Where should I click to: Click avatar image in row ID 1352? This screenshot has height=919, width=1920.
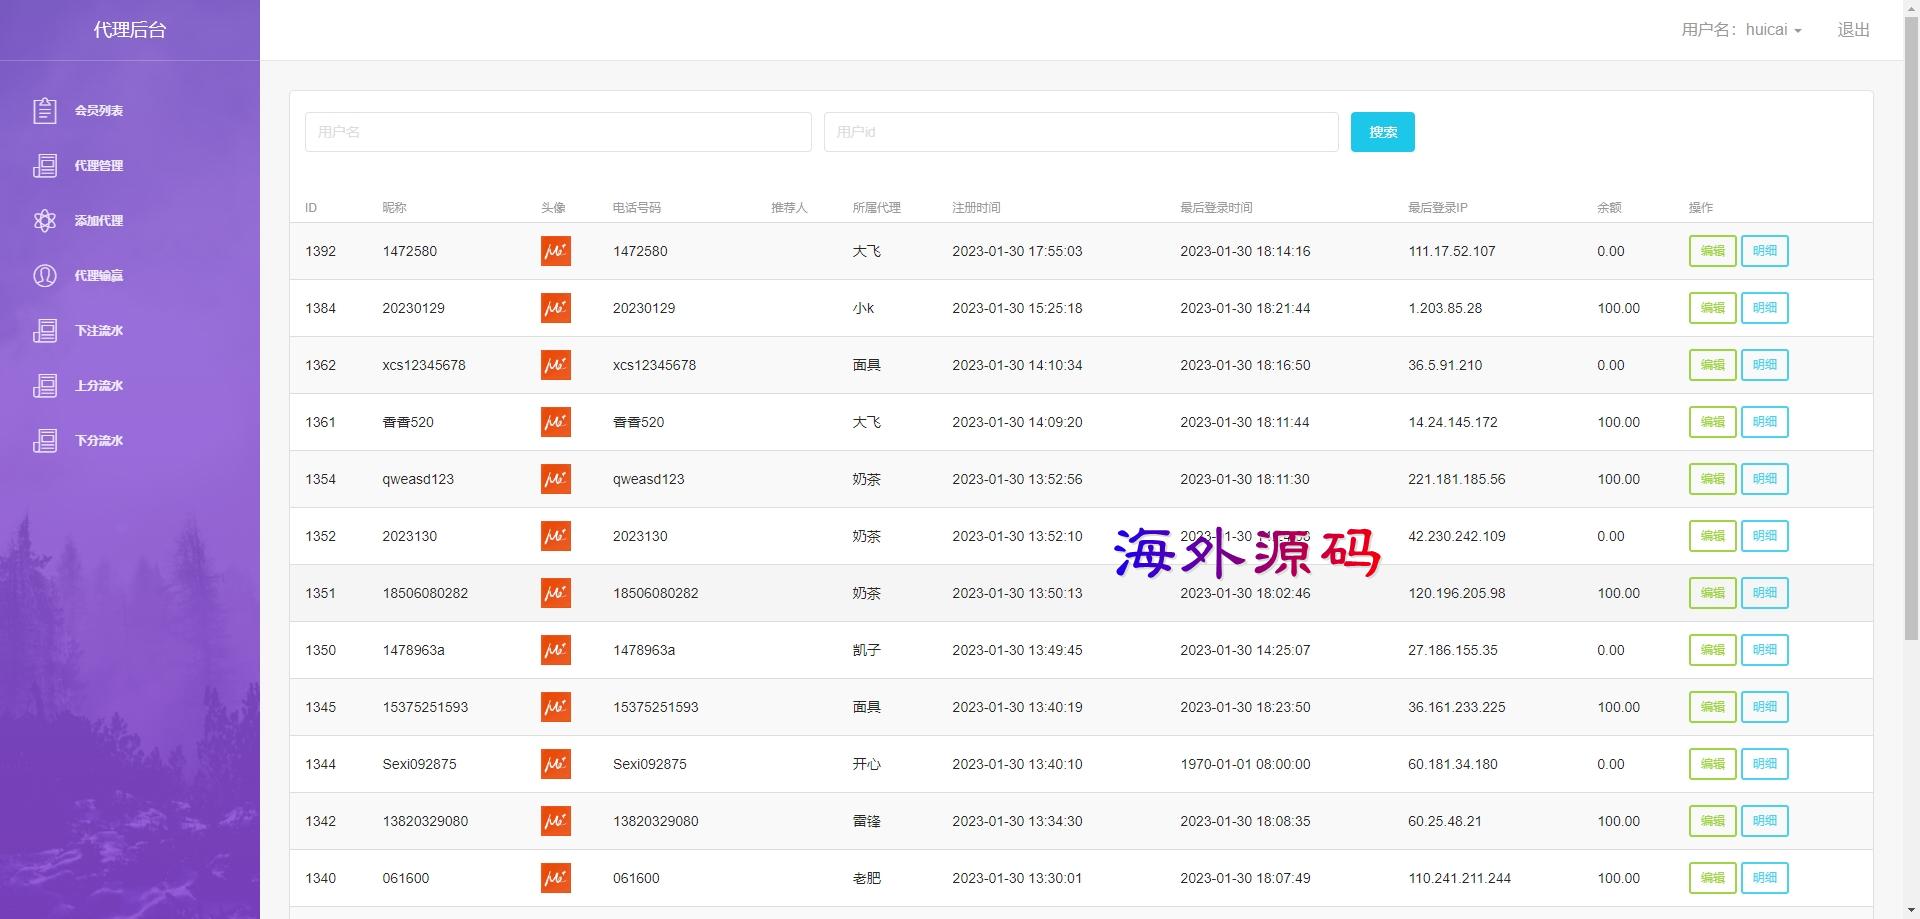[556, 536]
